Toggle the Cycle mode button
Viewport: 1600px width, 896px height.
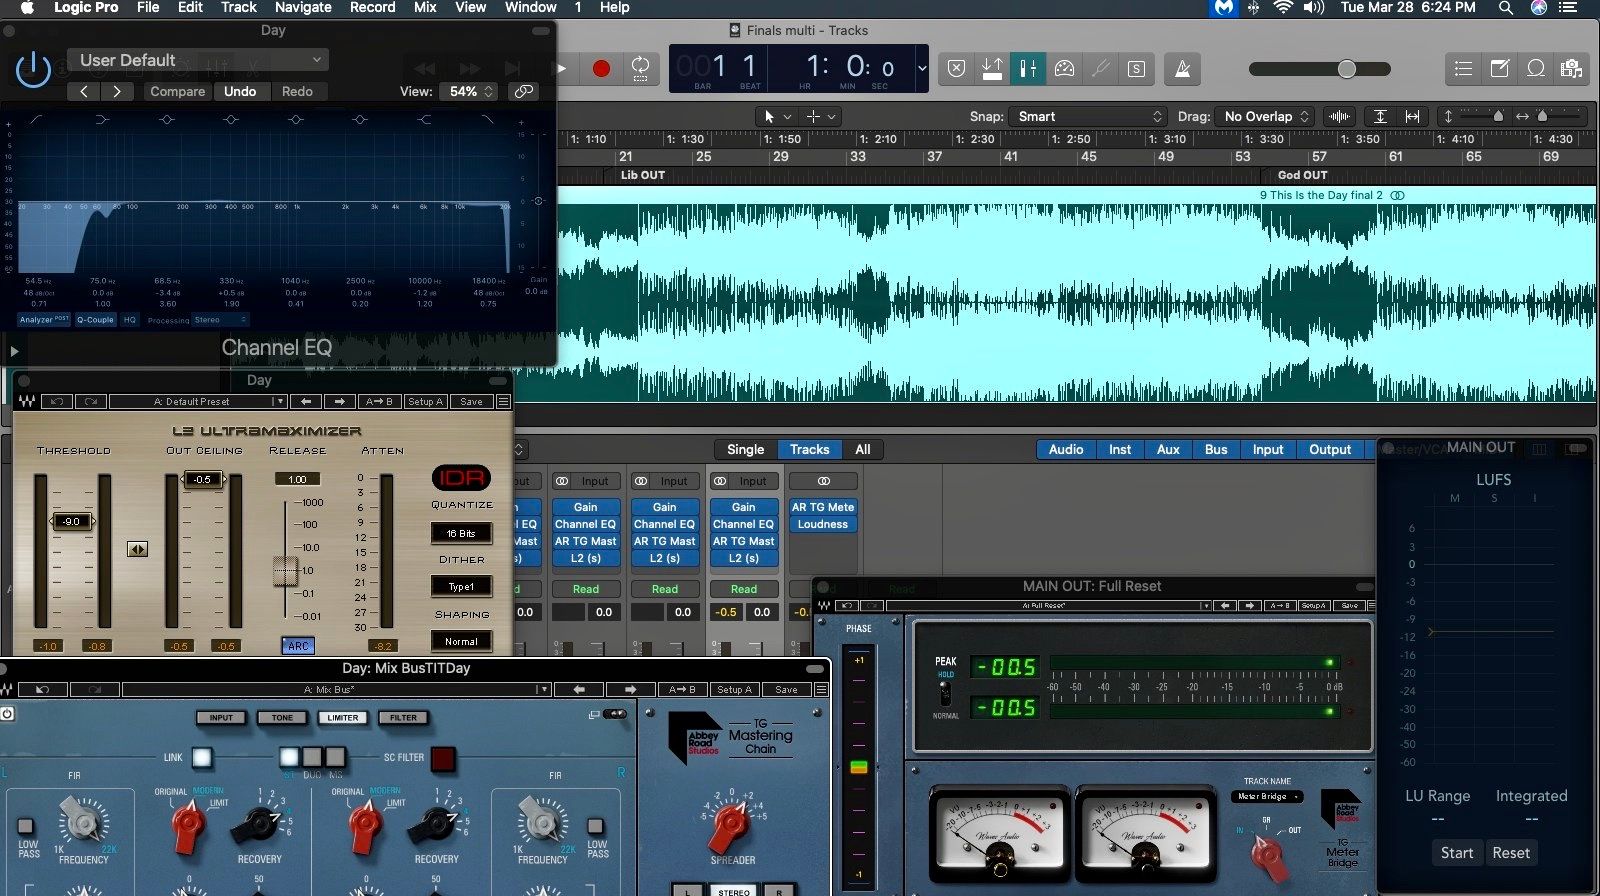pyautogui.click(x=640, y=69)
